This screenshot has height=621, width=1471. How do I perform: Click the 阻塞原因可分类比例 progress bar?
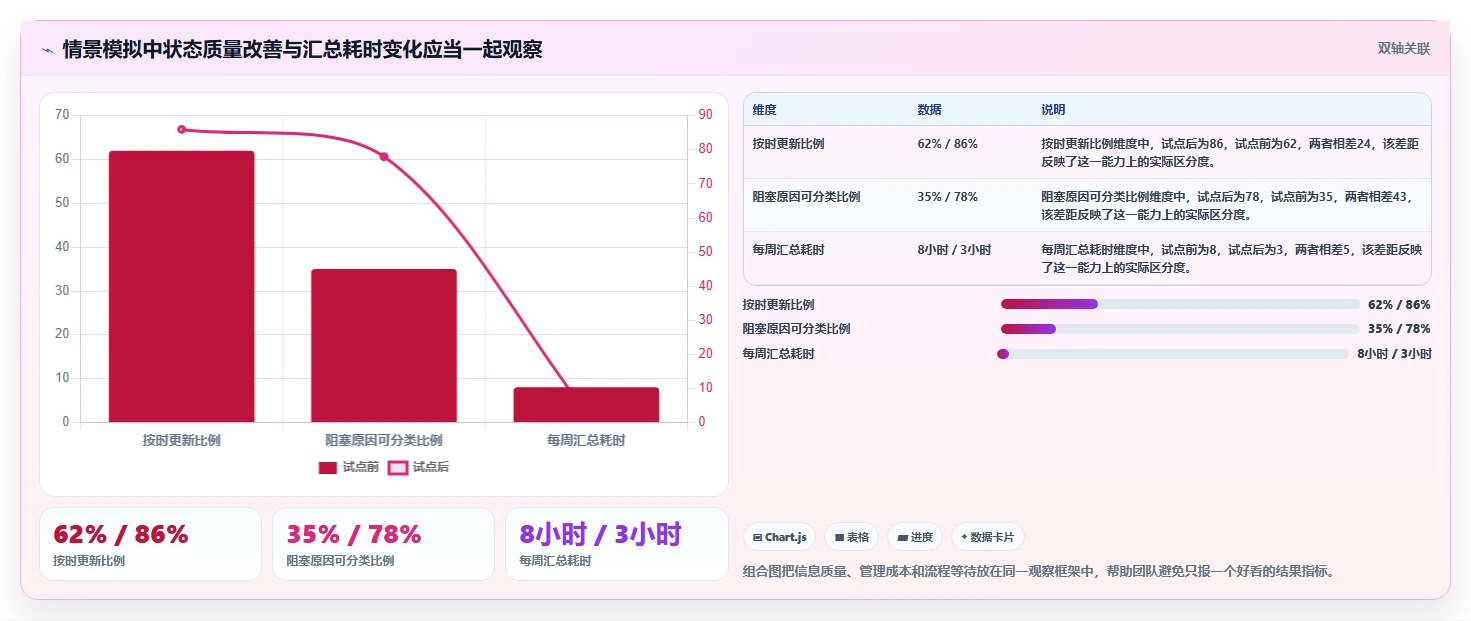click(1180, 328)
